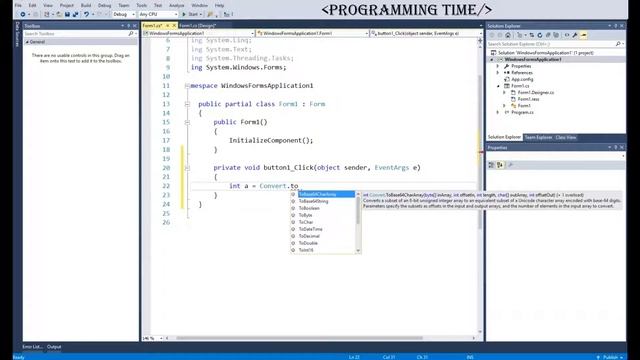Open the Output tab at bottom

coord(54,347)
